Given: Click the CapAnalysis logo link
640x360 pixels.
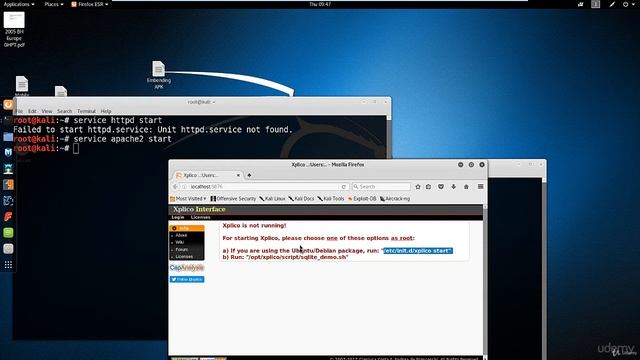Looking at the screenshot, I should click(187, 268).
